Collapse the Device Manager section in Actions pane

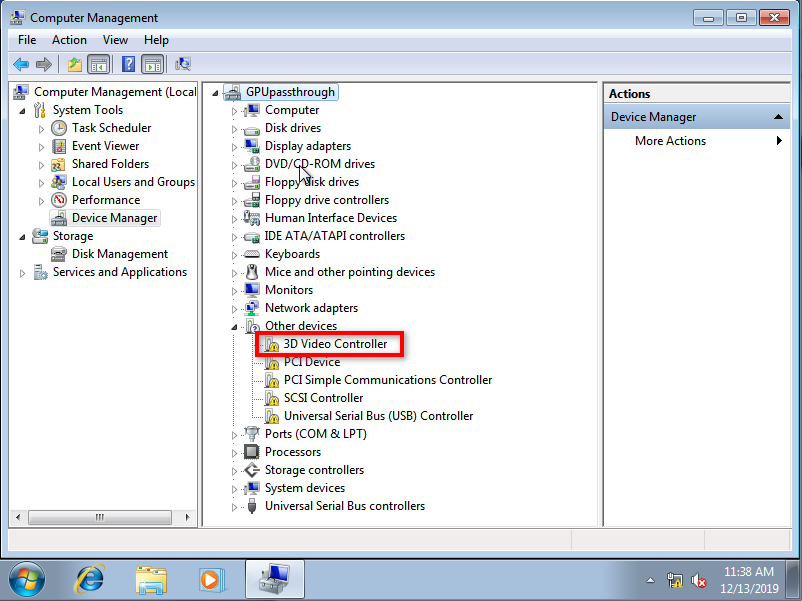pyautogui.click(x=777, y=116)
